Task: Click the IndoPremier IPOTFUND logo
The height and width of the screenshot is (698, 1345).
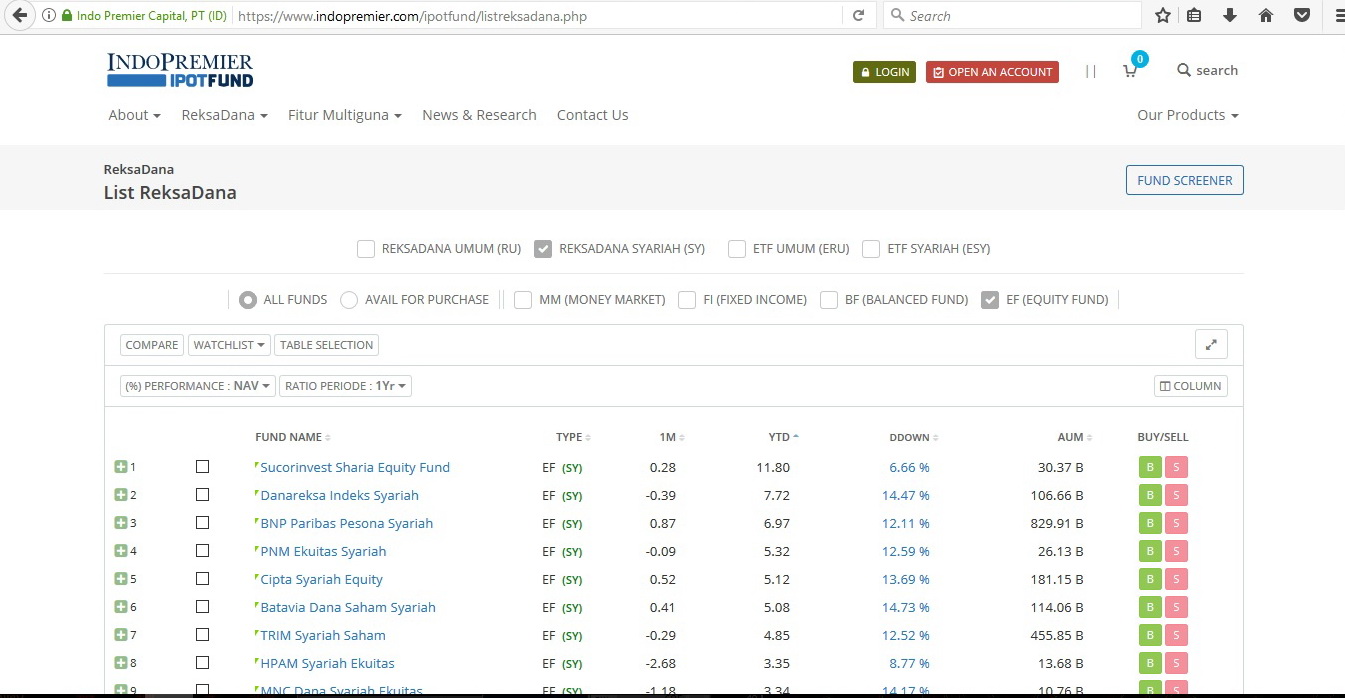Action: point(180,70)
